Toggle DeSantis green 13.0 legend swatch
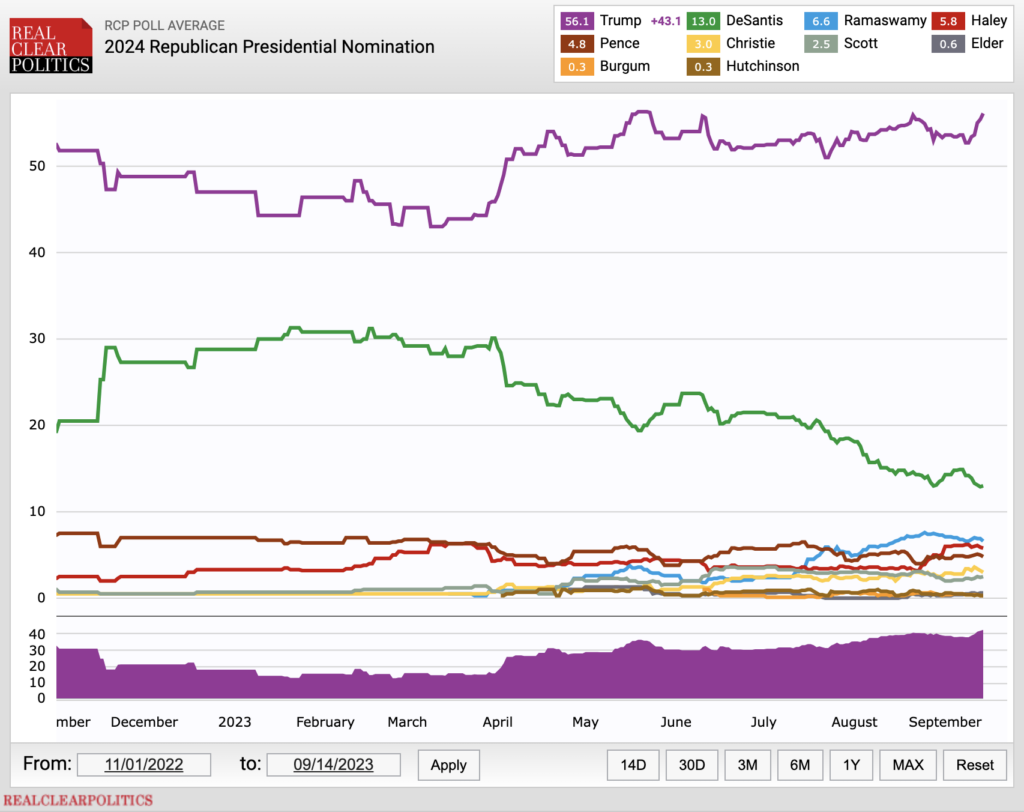 [703, 21]
